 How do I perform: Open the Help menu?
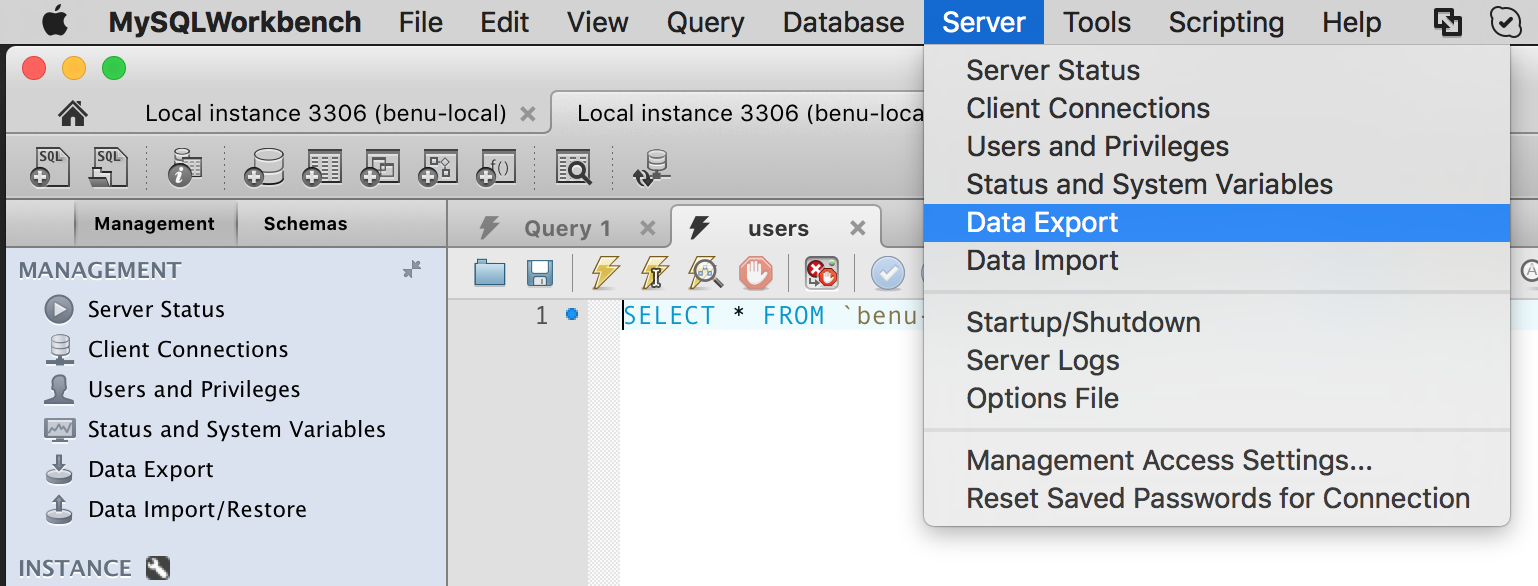(x=1351, y=22)
